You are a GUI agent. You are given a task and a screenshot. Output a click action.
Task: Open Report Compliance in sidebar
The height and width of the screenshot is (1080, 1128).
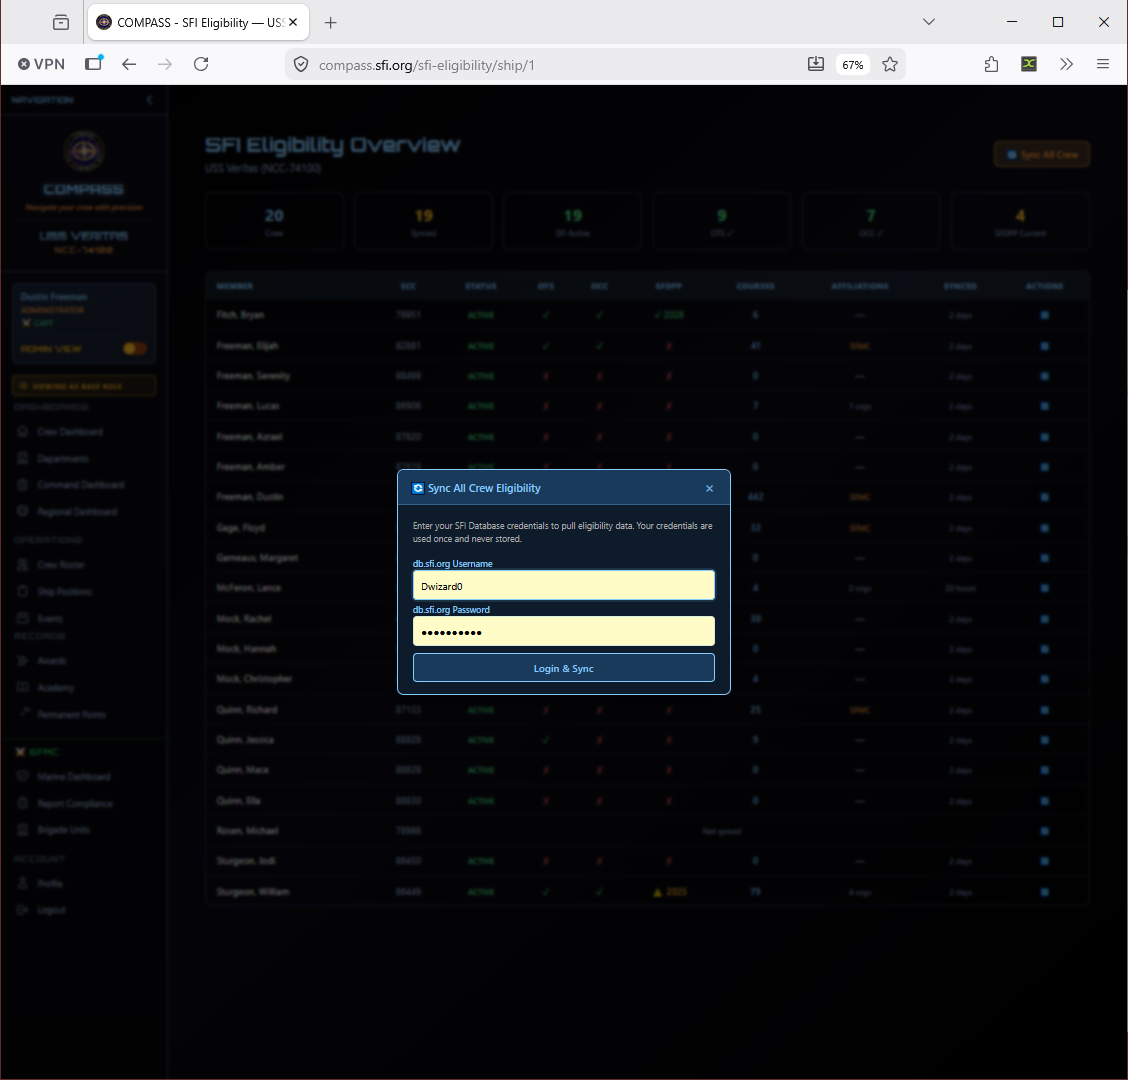(75, 804)
